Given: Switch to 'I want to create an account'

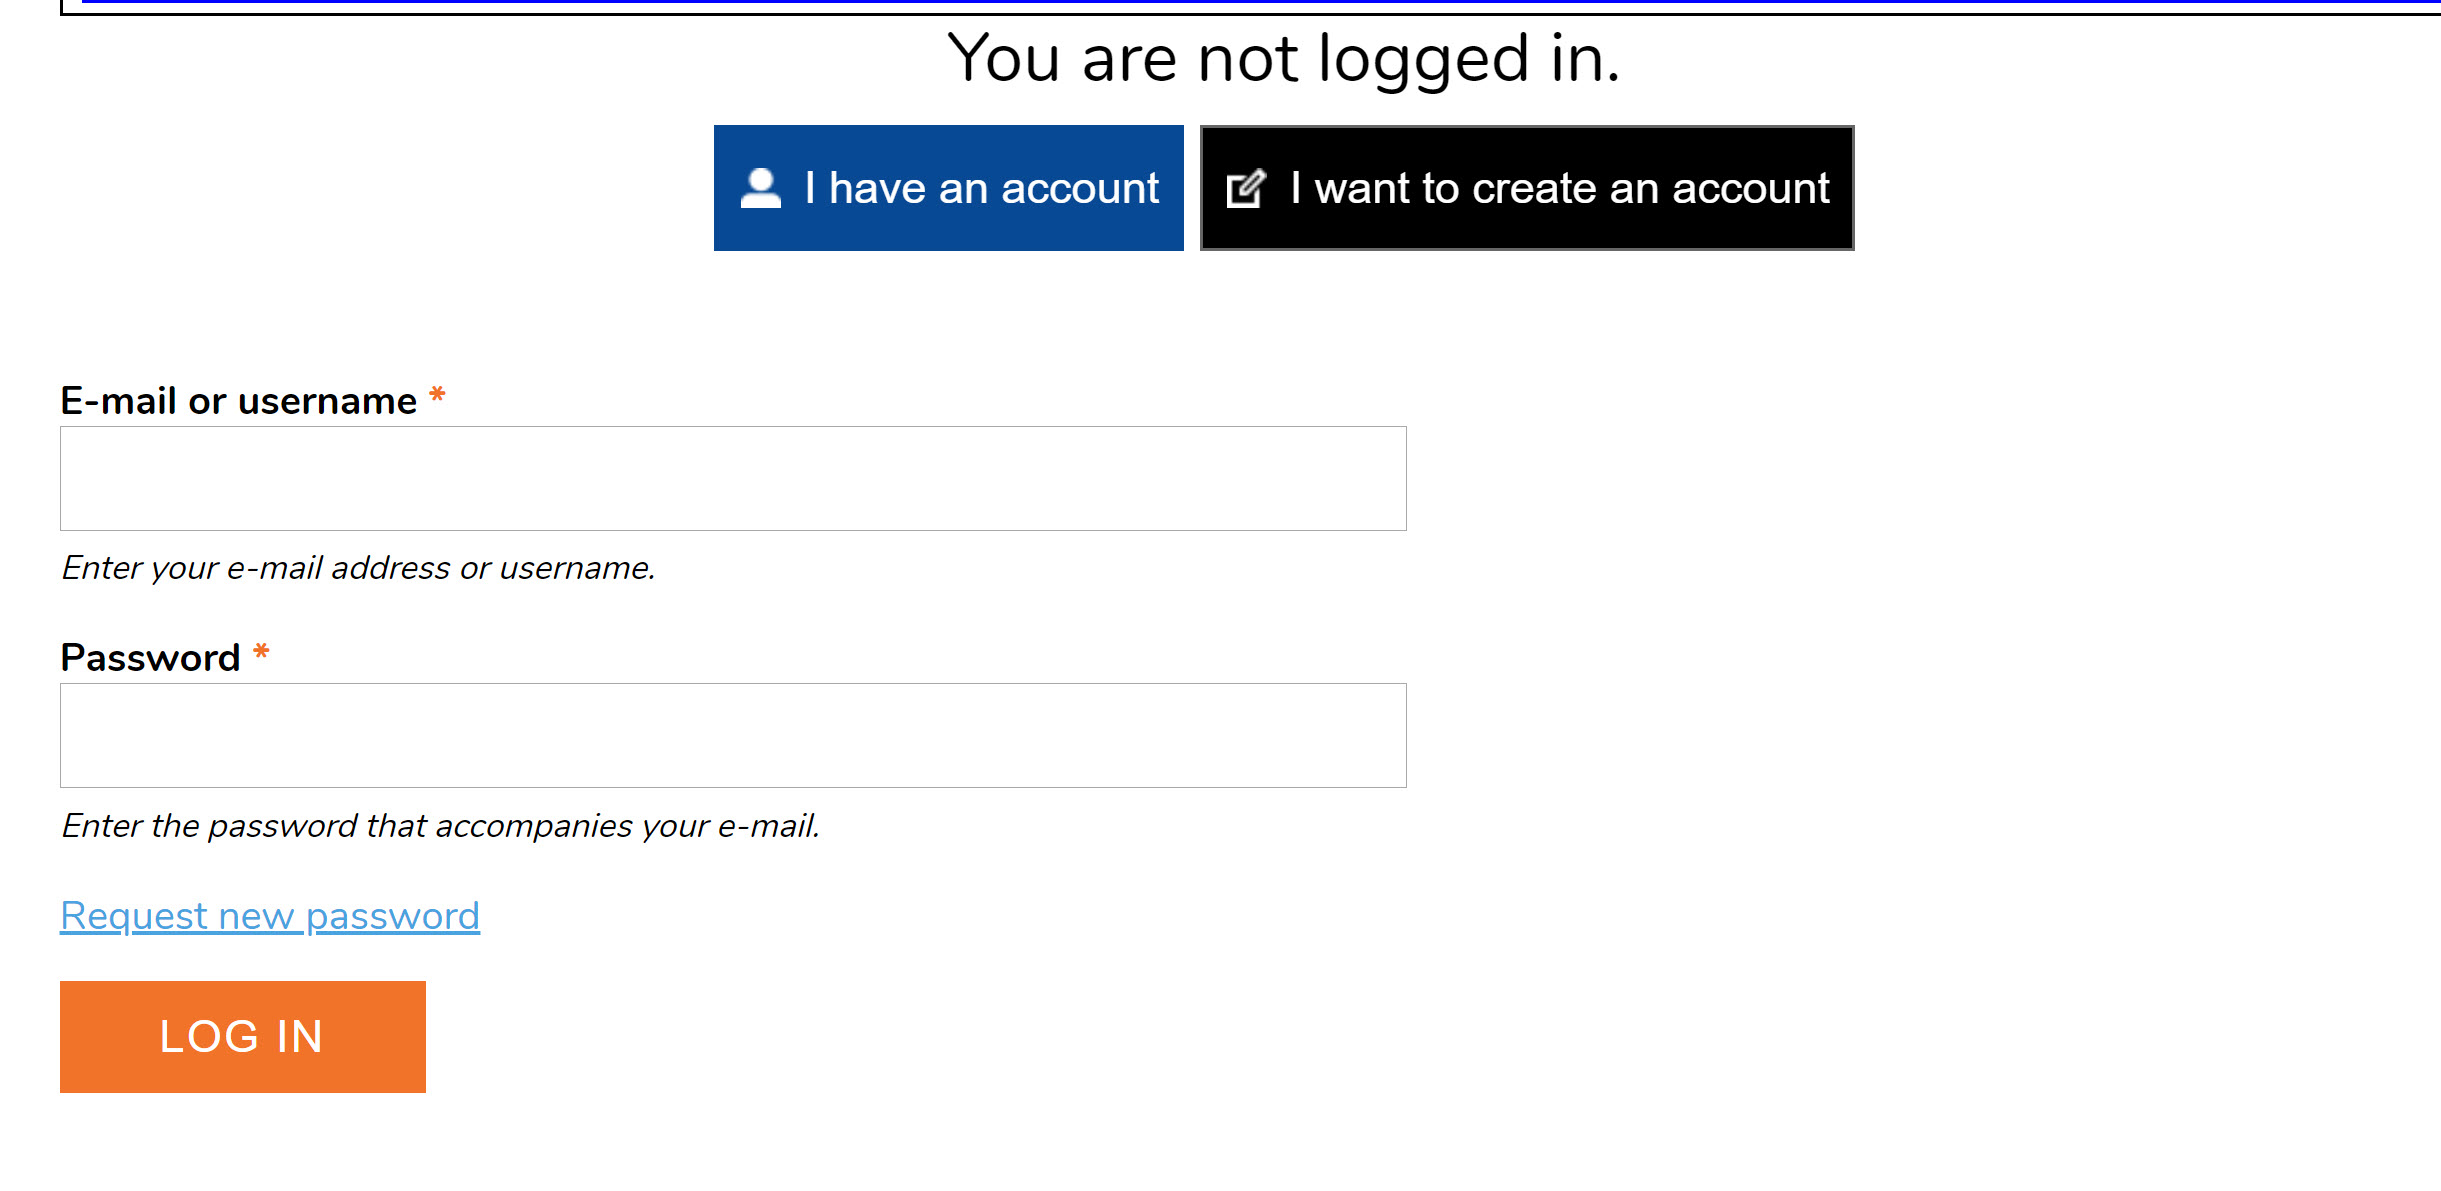Looking at the screenshot, I should click(x=1526, y=188).
